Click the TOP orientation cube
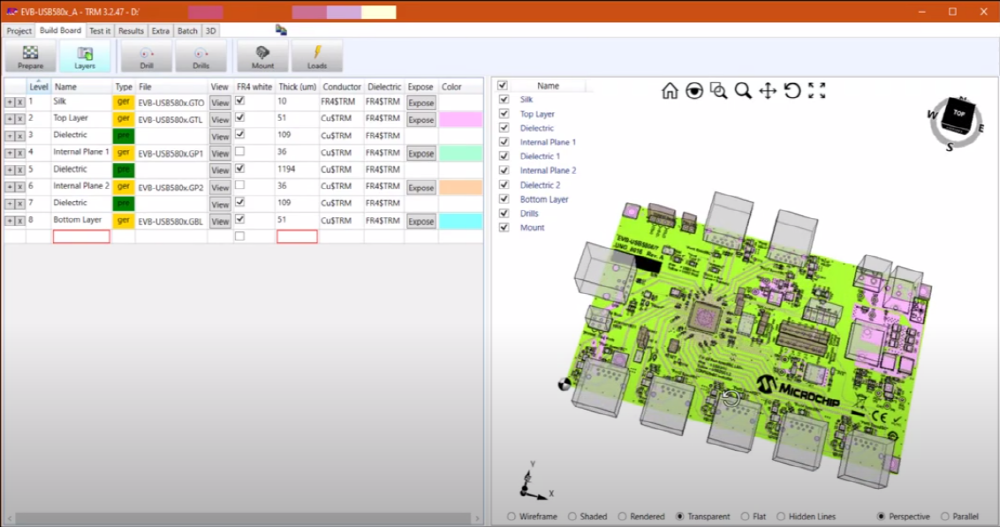This screenshot has height=527, width=1000. coord(959,114)
